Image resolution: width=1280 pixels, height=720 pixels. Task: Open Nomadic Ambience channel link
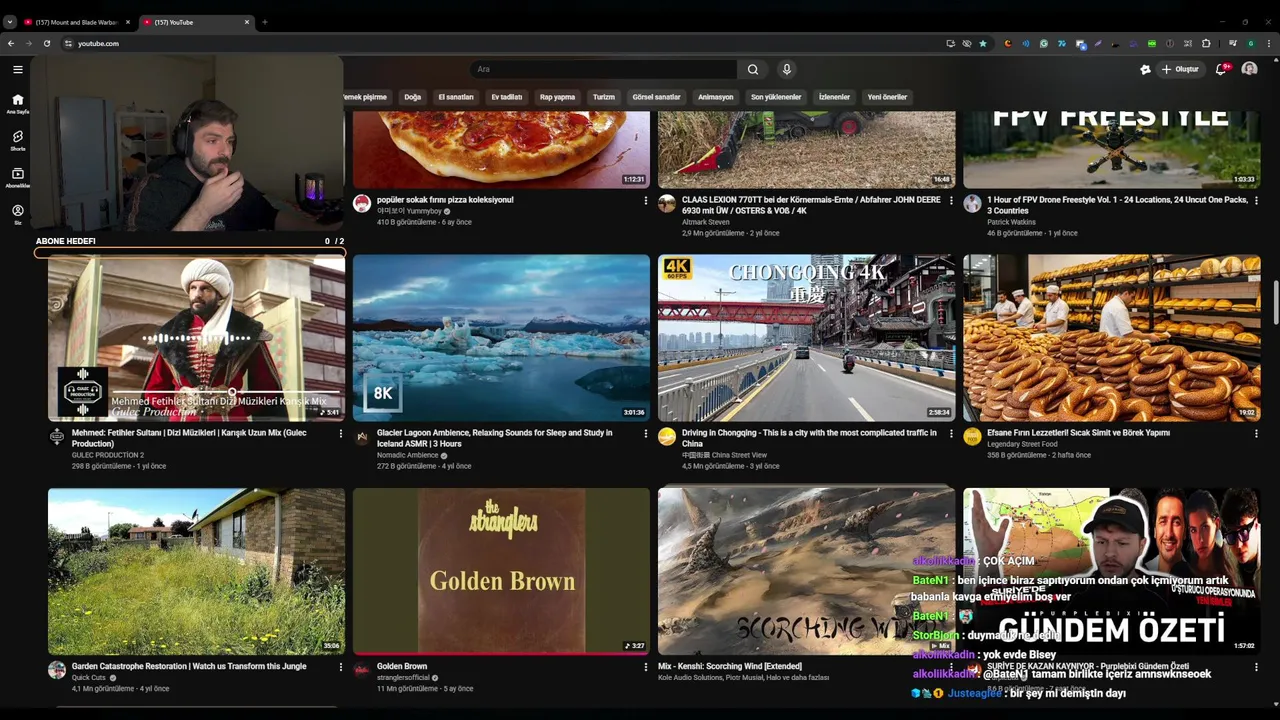coord(408,455)
